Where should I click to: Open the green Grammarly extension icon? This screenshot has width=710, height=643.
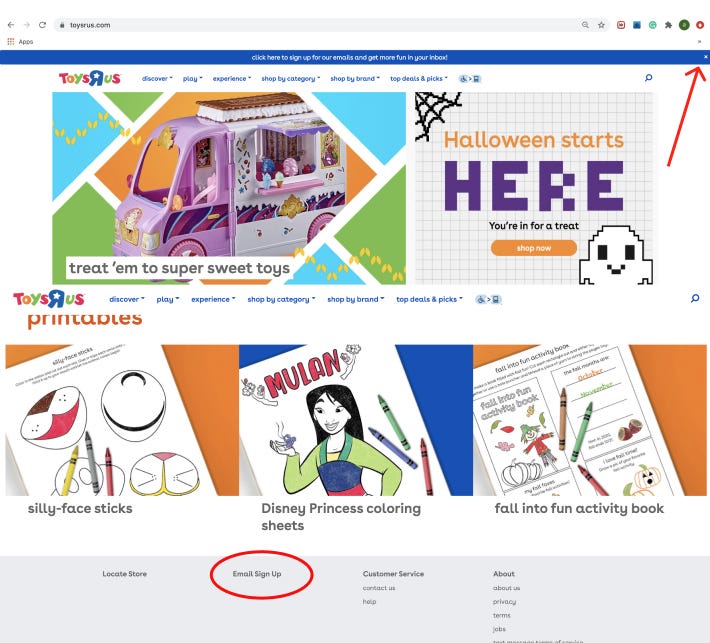(652, 25)
